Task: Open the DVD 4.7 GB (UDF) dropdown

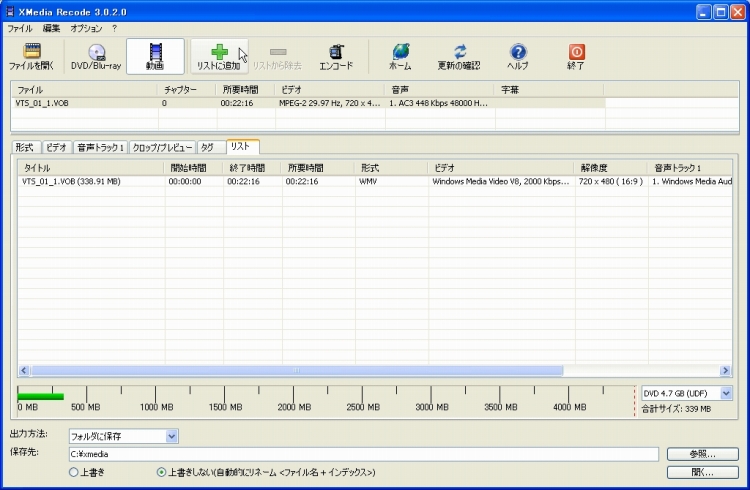Action: pyautogui.click(x=686, y=393)
